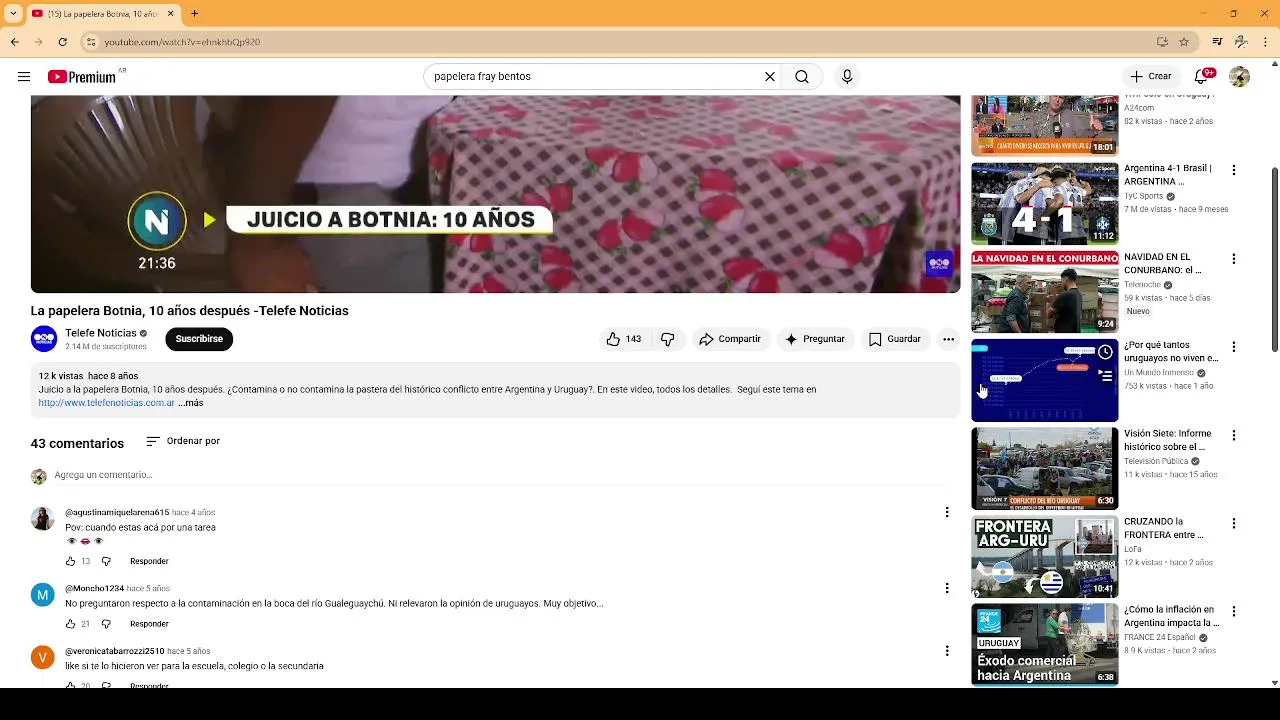Open menu for Cruzando la Frontera video
Viewport: 1280px width, 720px height.
tap(1233, 523)
